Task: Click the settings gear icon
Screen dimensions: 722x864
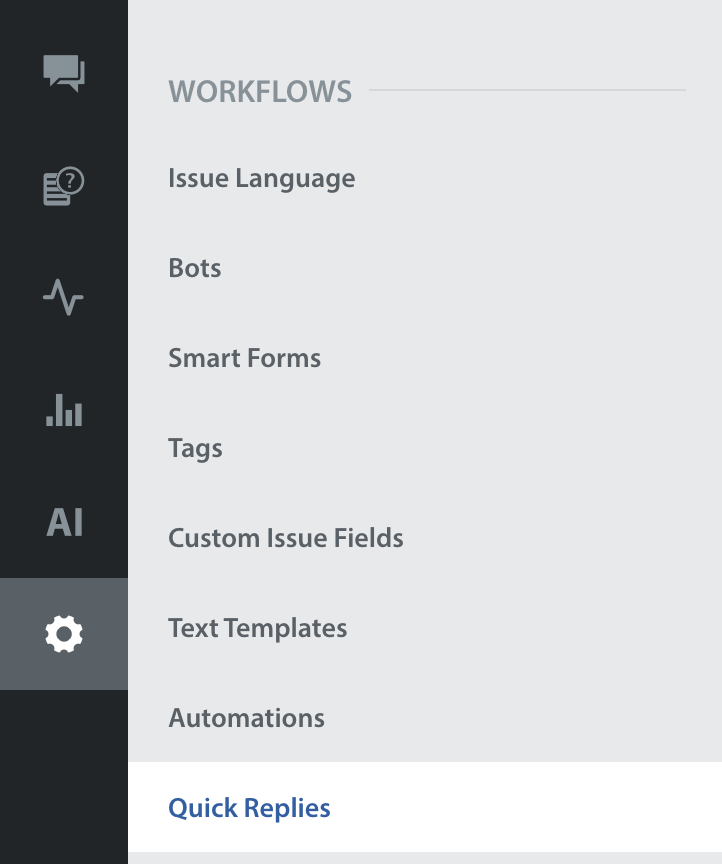Action: pos(64,634)
